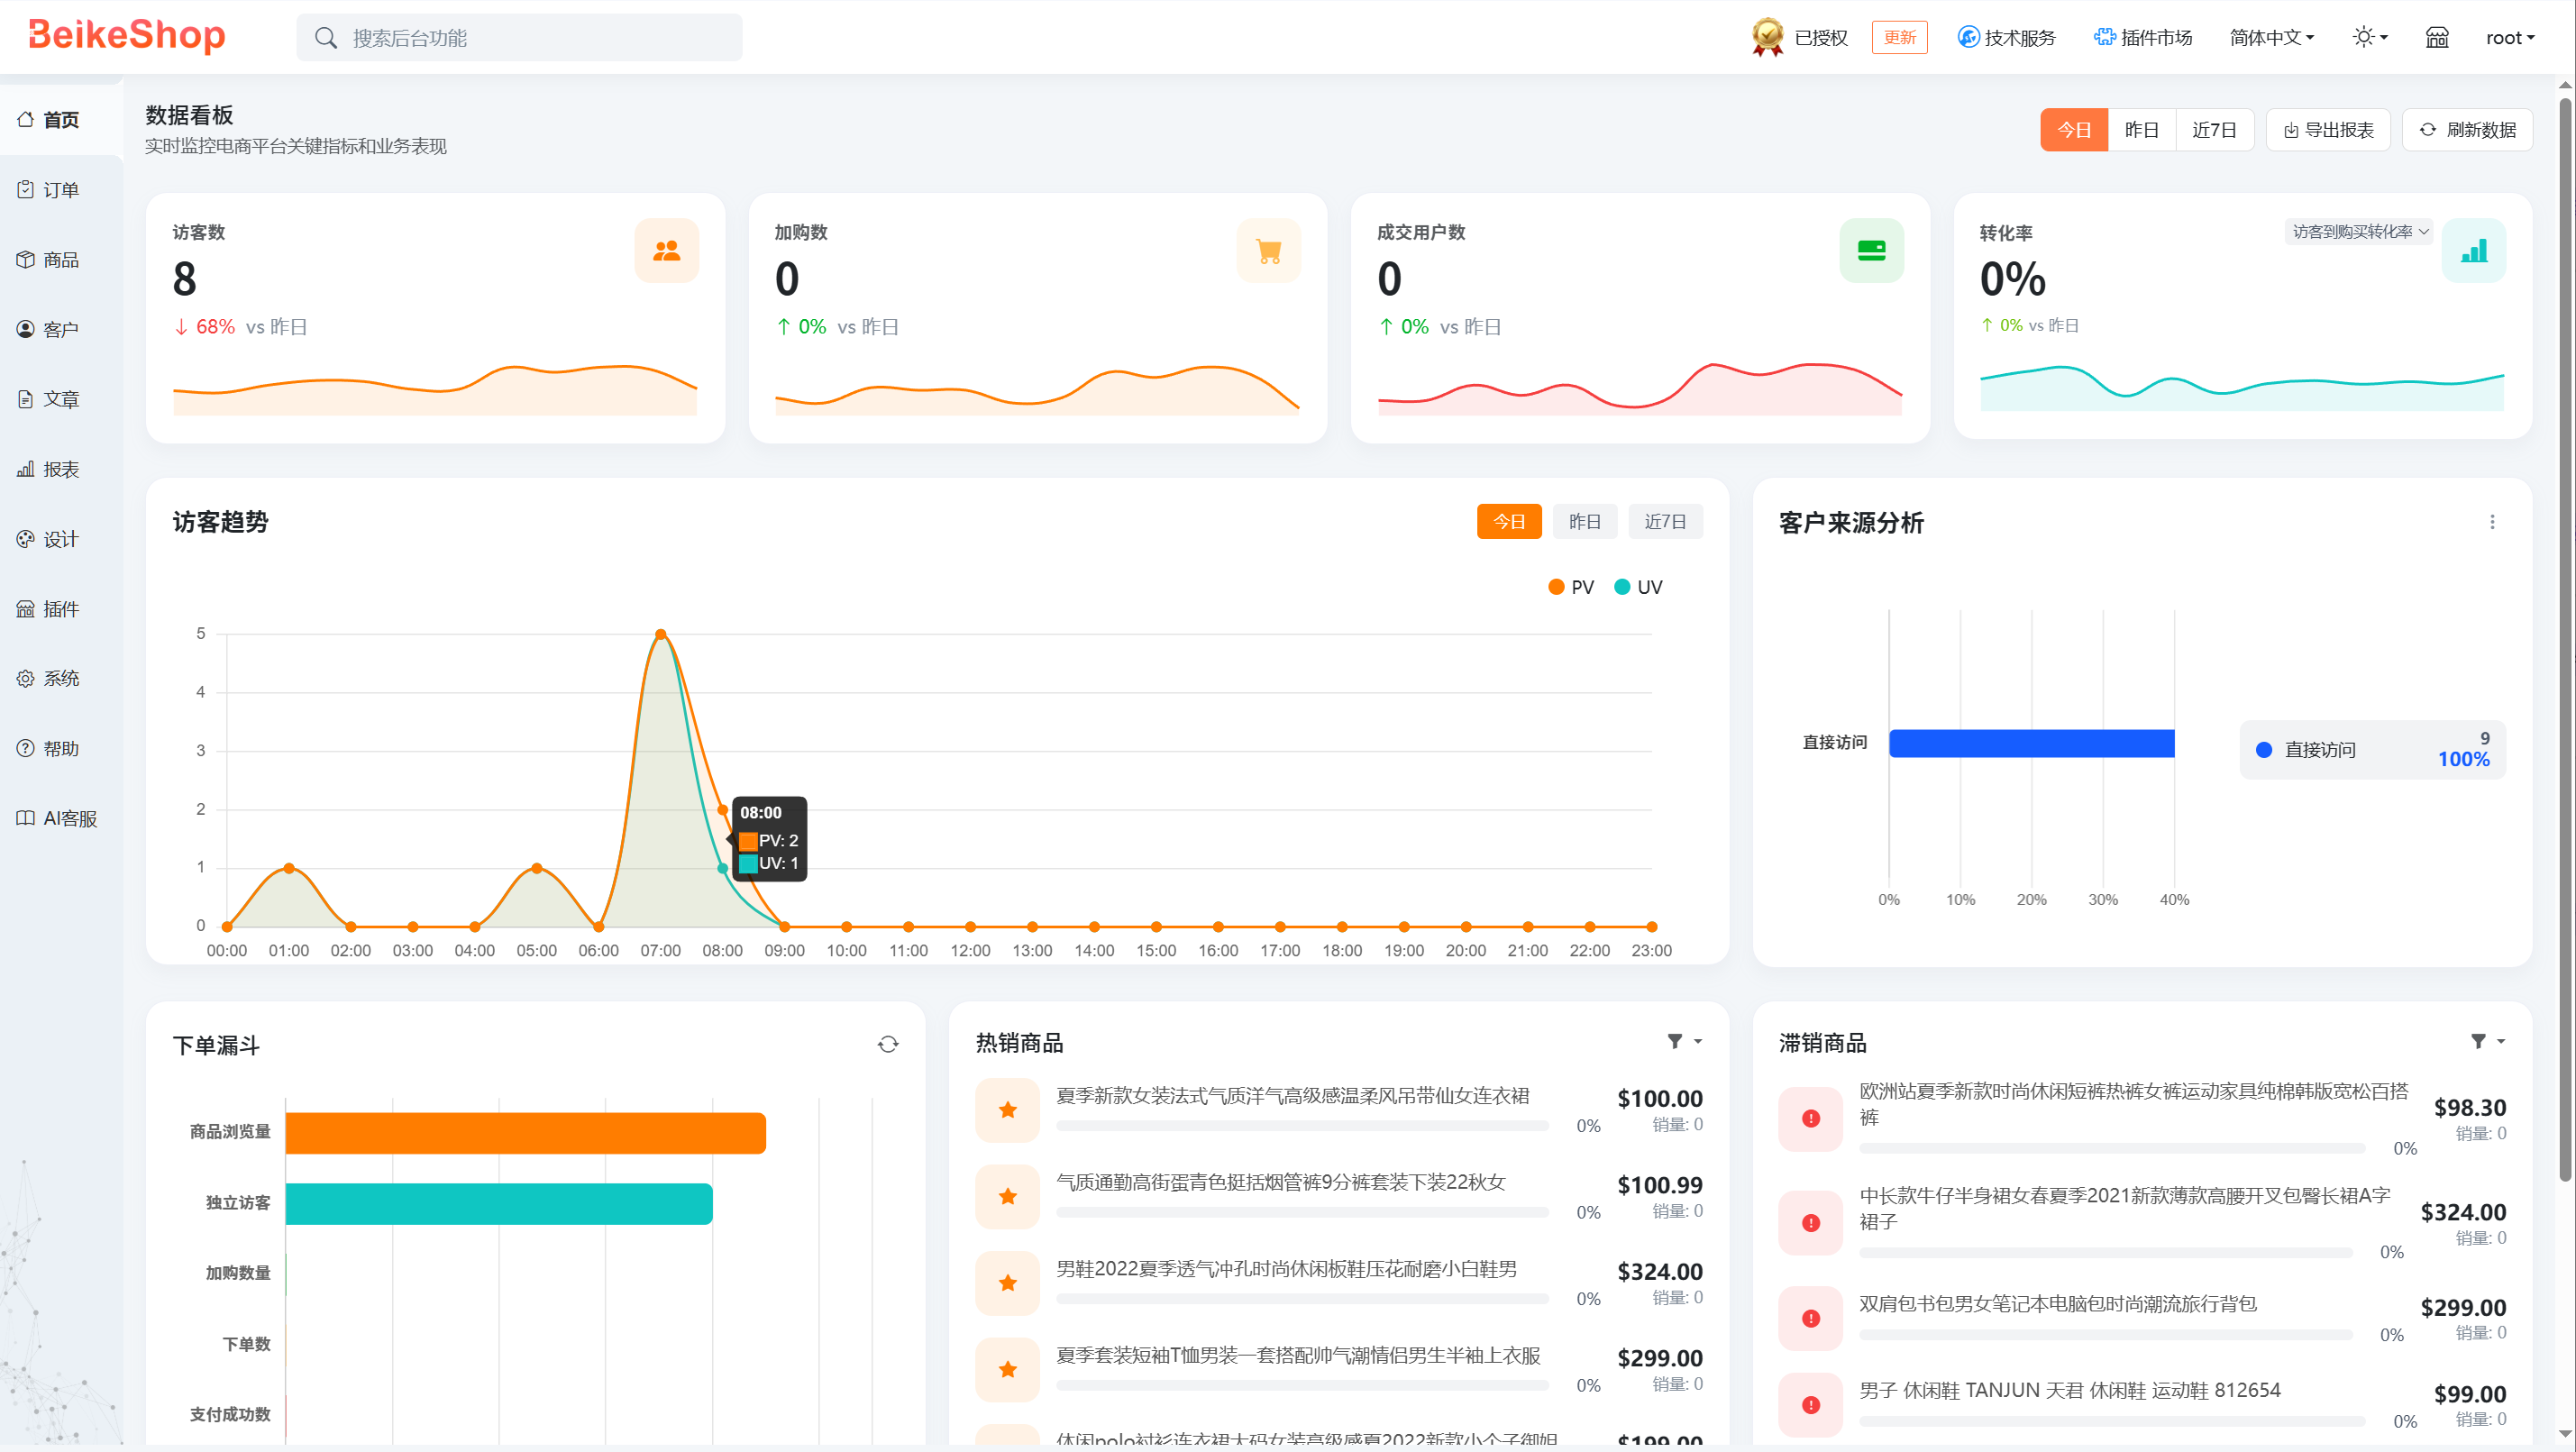This screenshot has width=2576, height=1452.
Task: Open the storefront icon in header
Action: 2436,38
